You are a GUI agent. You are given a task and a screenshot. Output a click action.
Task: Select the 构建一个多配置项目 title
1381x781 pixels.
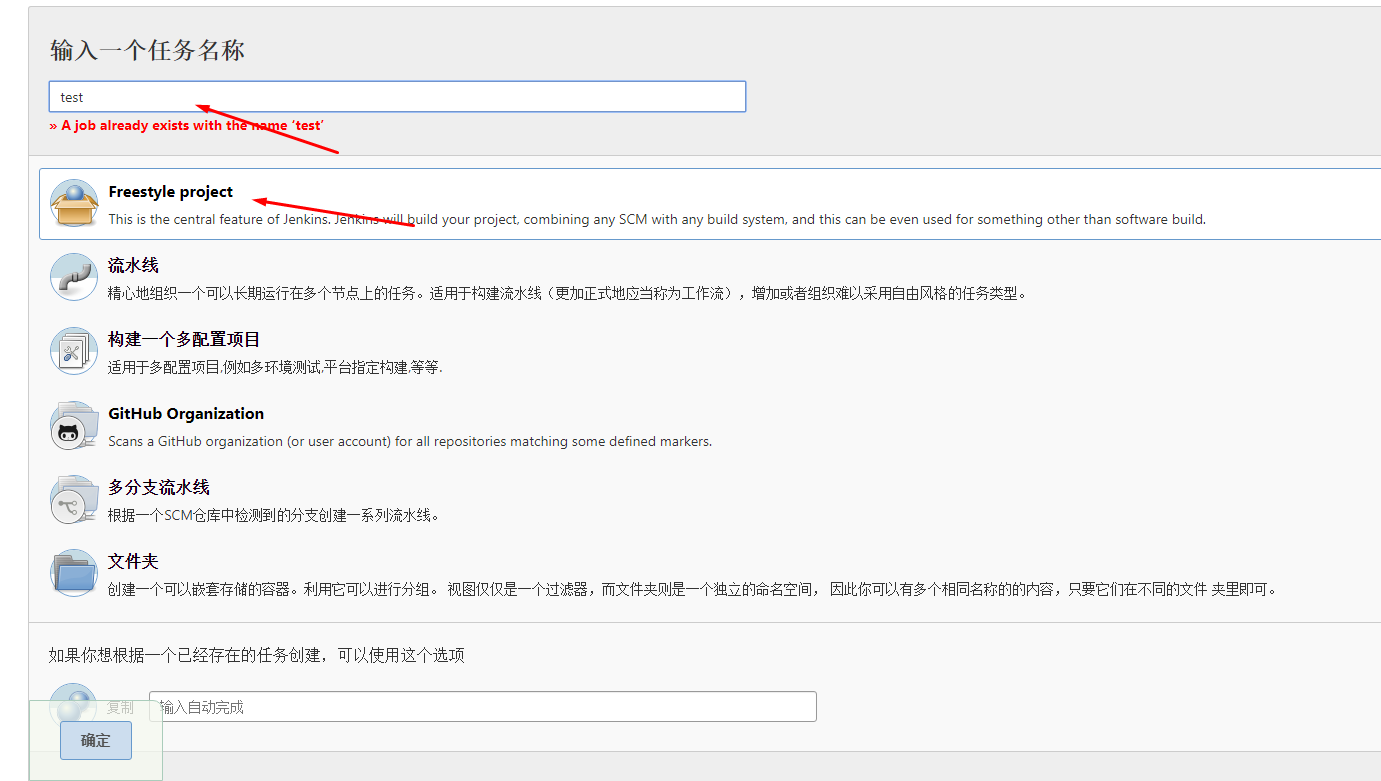(x=184, y=340)
